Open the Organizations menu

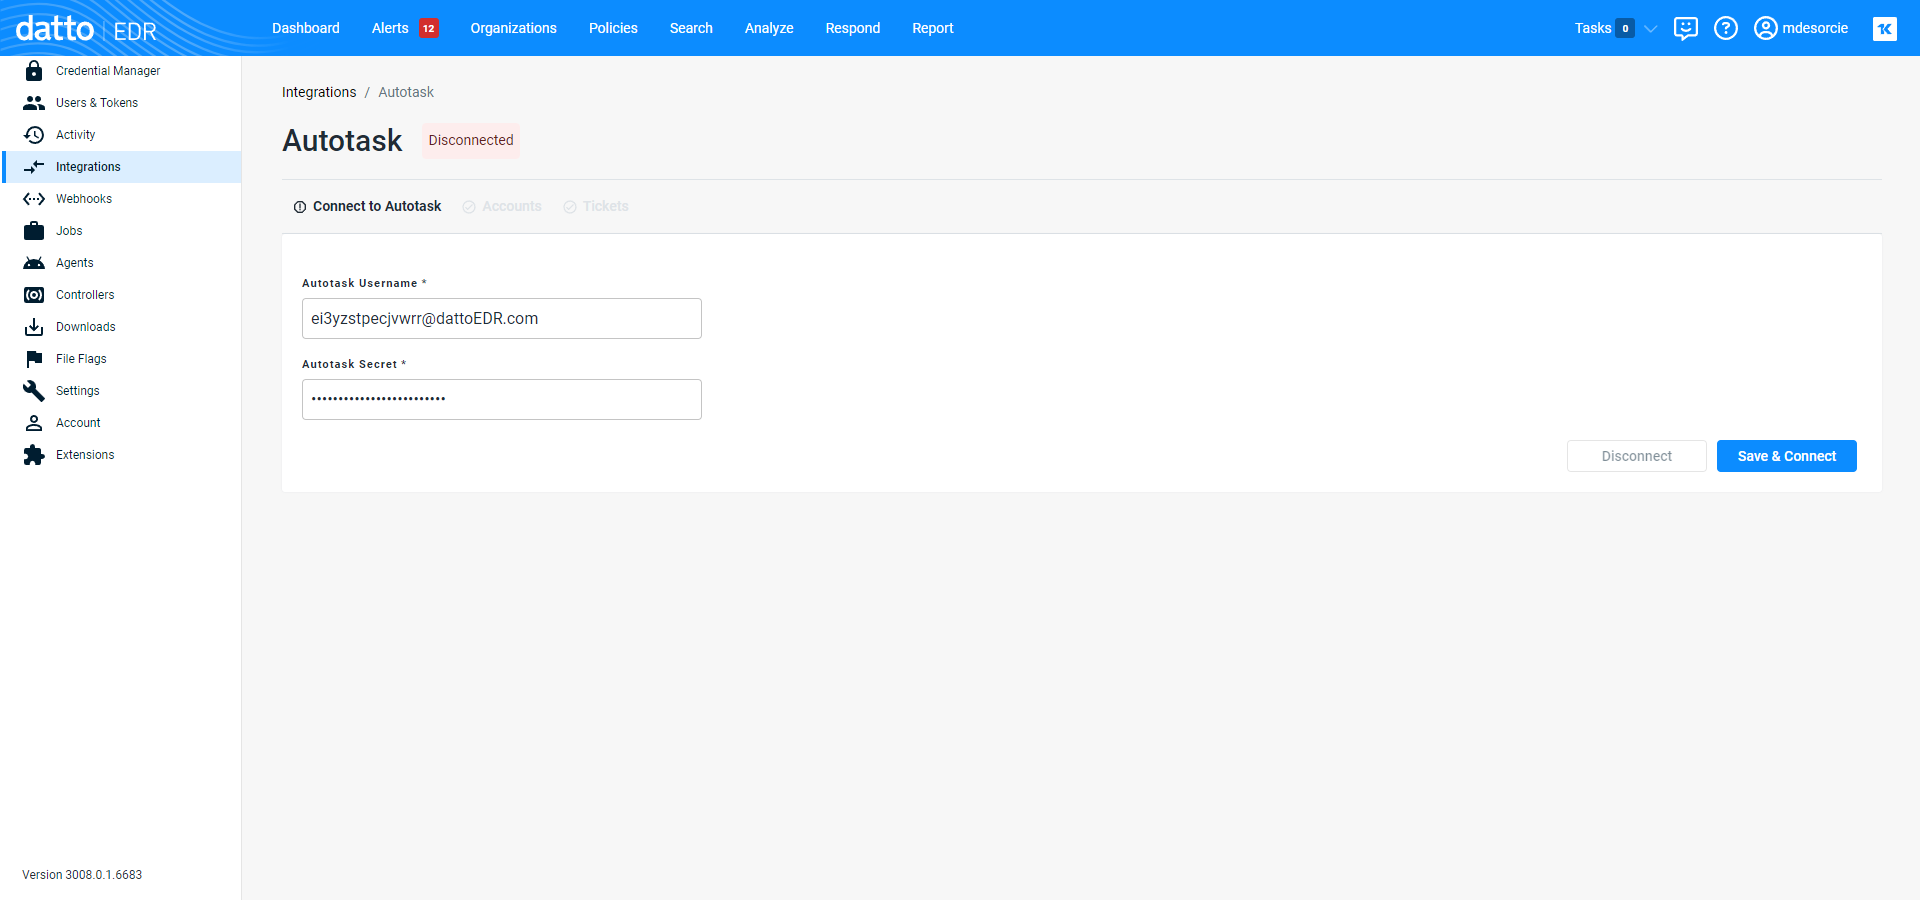point(514,28)
